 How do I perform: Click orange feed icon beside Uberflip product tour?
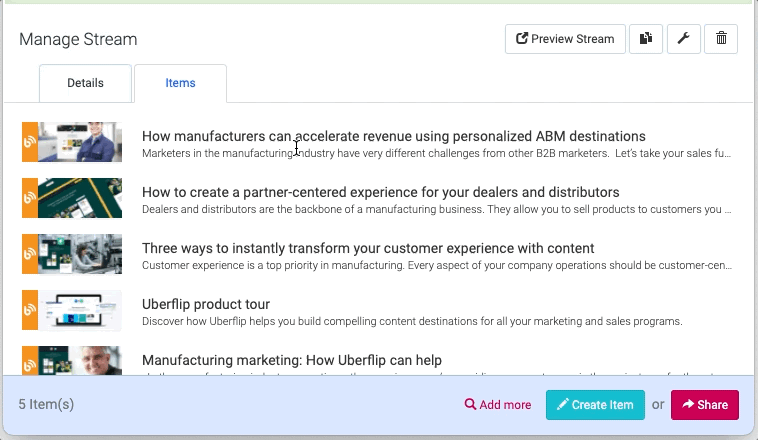(30, 310)
